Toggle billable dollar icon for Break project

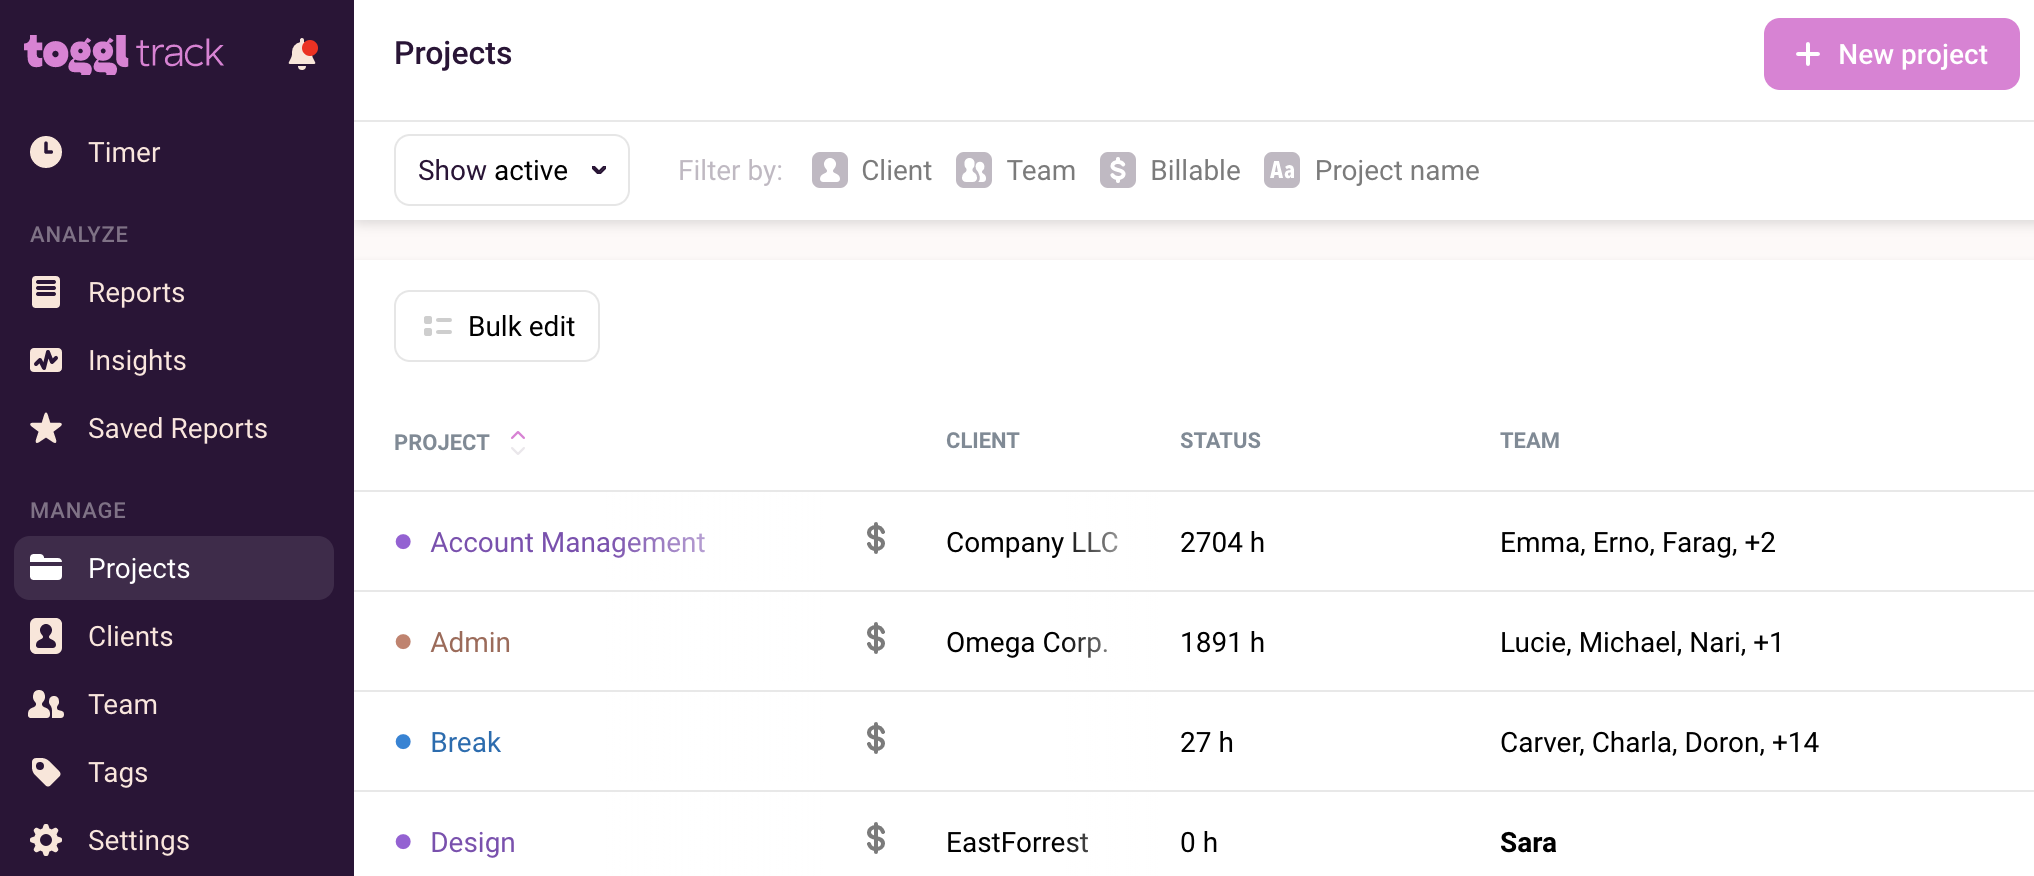[x=876, y=738]
